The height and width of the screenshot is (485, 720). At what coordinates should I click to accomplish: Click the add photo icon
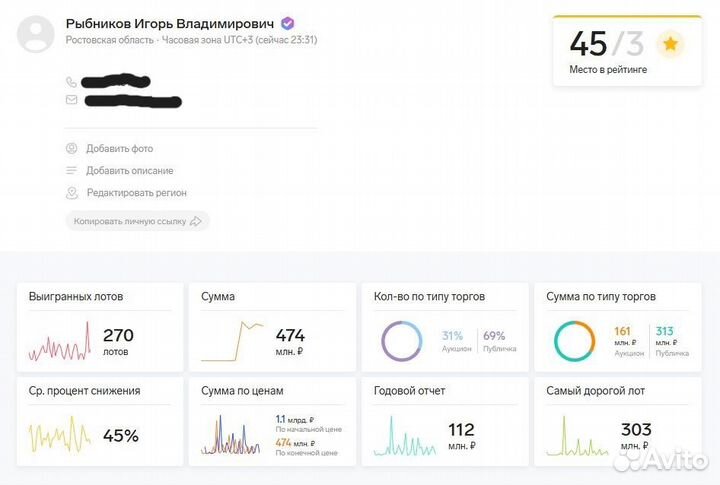click(71, 148)
